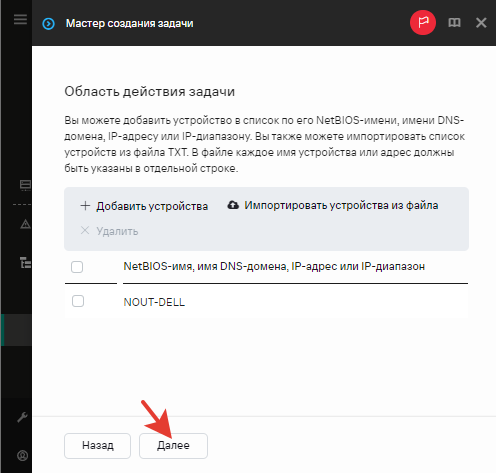Viewport: 496px width, 473px height.
Task: Open the help book icon
Action: pyautogui.click(x=454, y=23)
